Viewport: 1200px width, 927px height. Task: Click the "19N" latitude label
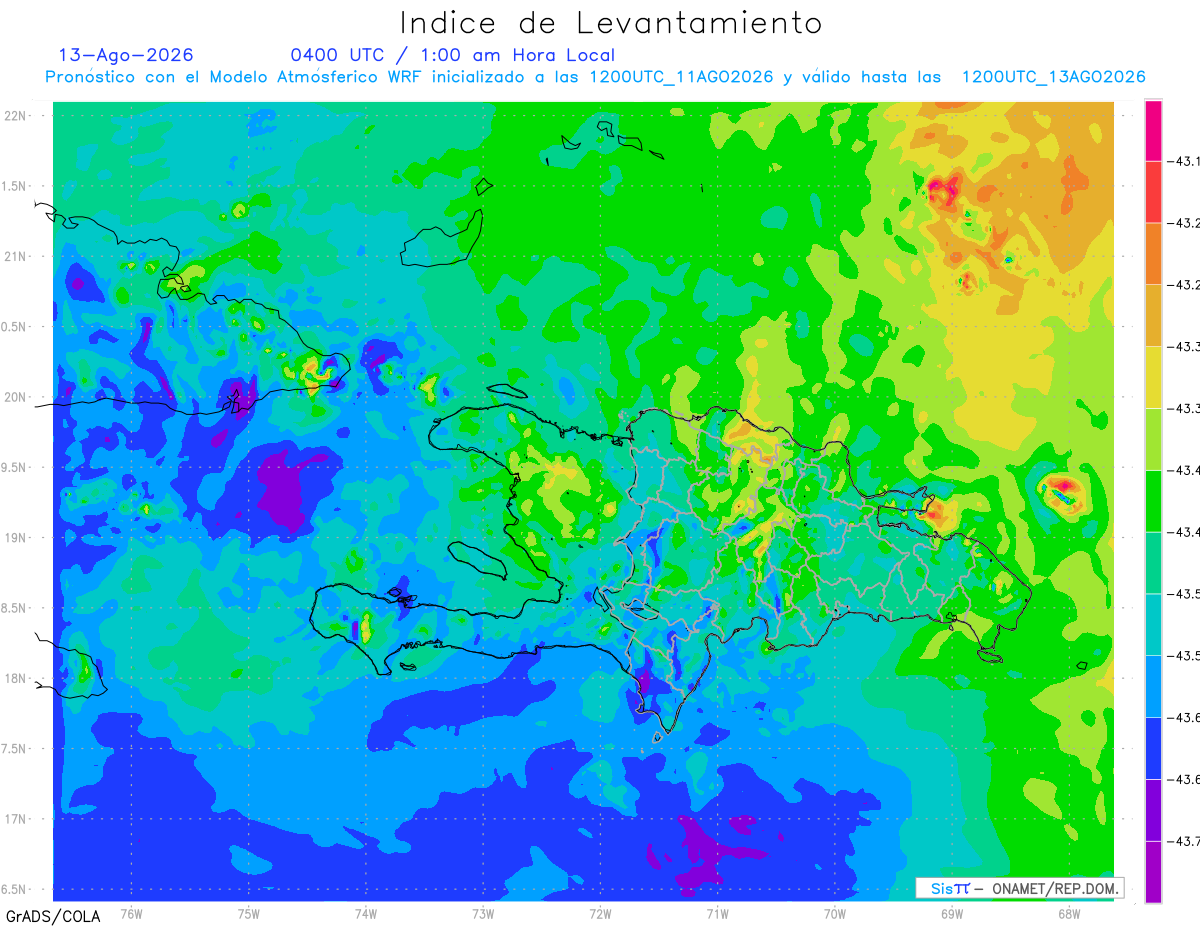click(17, 538)
